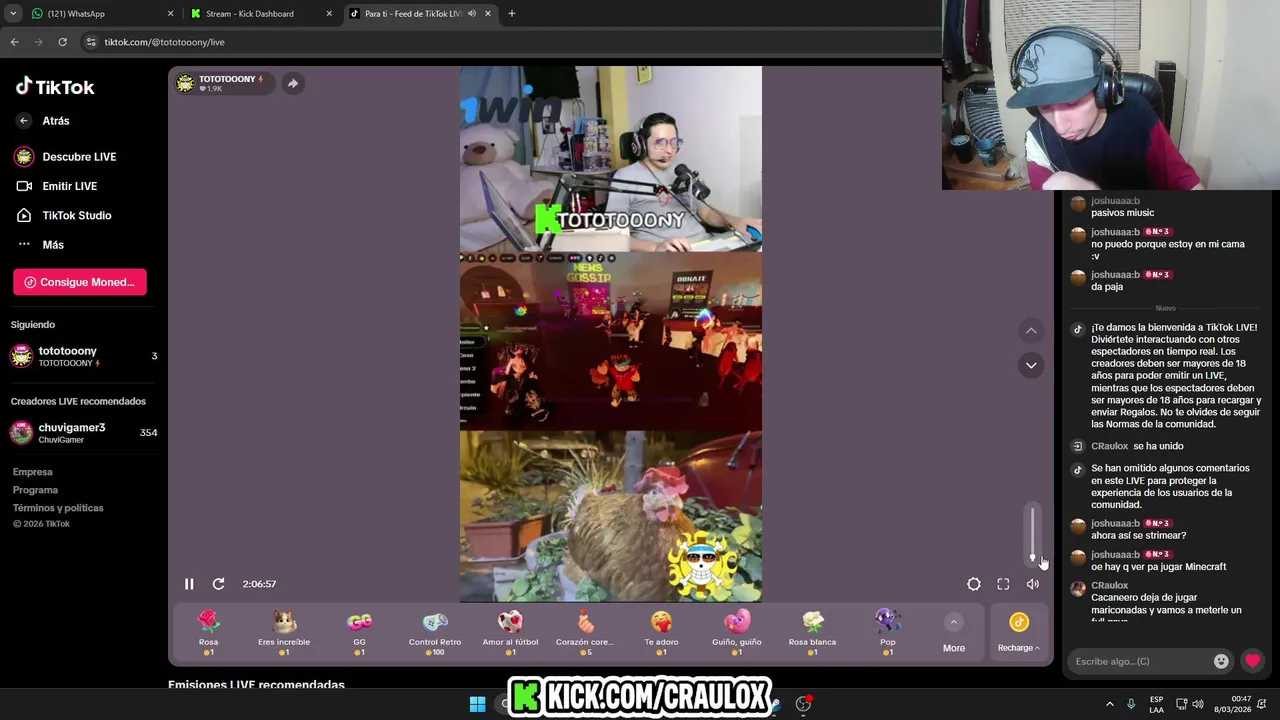1280x720 pixels.
Task: Reload the browser page
Action: (62, 42)
